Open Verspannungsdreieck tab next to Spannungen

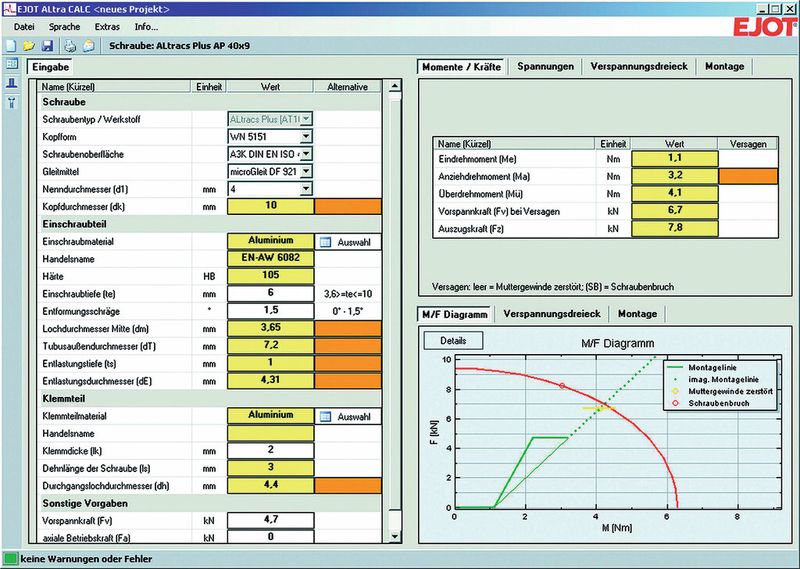[639, 66]
